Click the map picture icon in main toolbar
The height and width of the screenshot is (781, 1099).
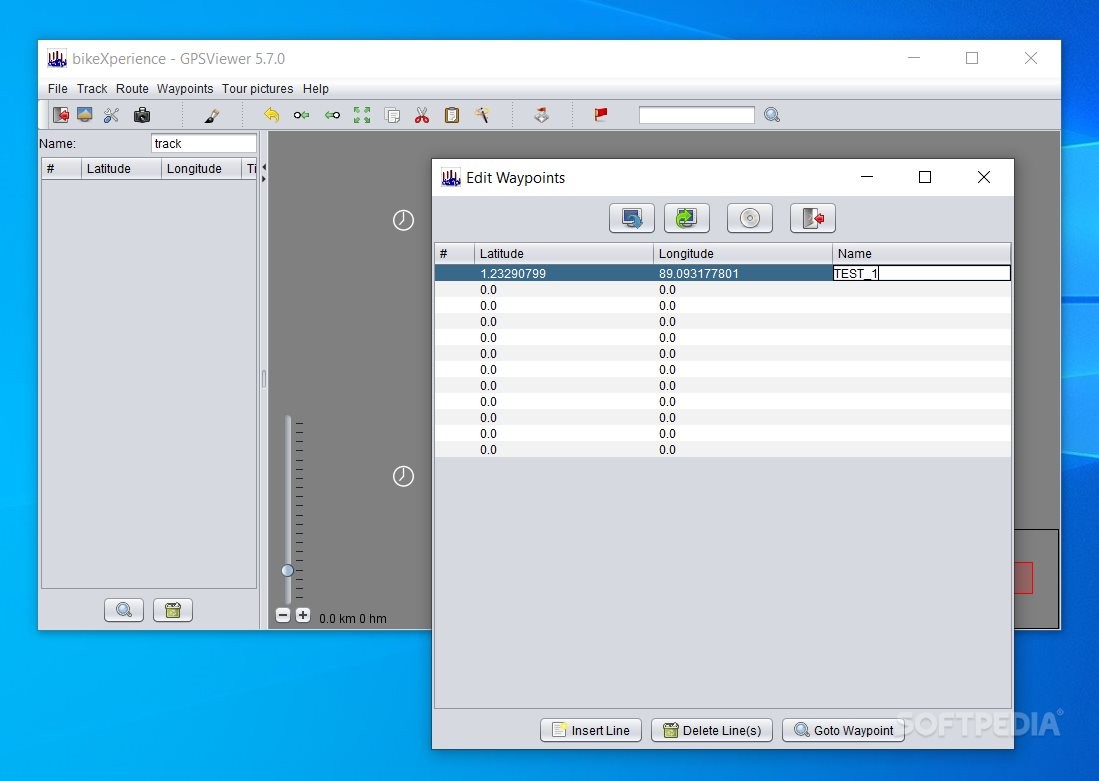pos(85,115)
